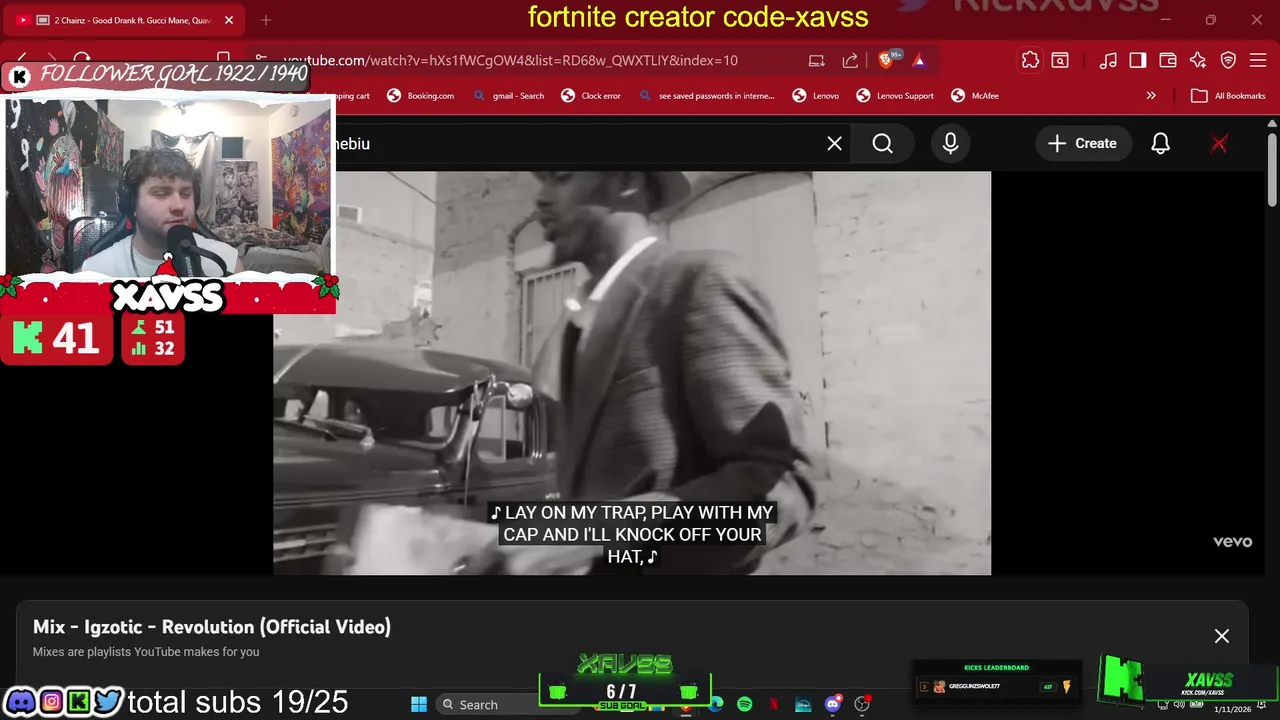Open the All Bookmarks folder
1280x720 pixels.
click(x=1228, y=96)
